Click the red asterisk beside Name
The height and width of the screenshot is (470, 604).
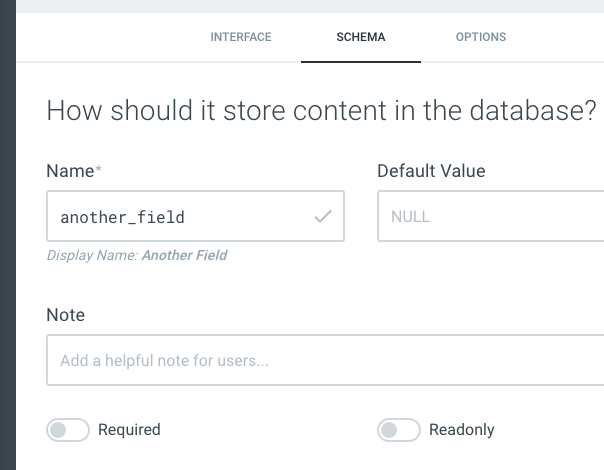(x=98, y=171)
